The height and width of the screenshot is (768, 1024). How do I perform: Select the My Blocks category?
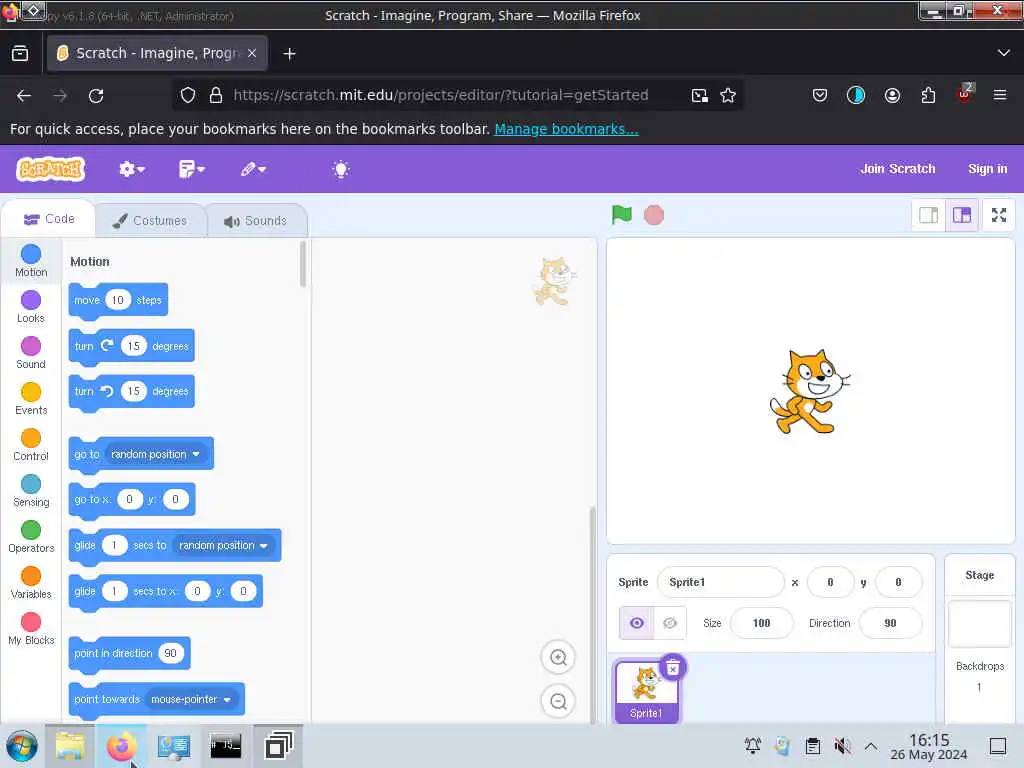coord(31,629)
